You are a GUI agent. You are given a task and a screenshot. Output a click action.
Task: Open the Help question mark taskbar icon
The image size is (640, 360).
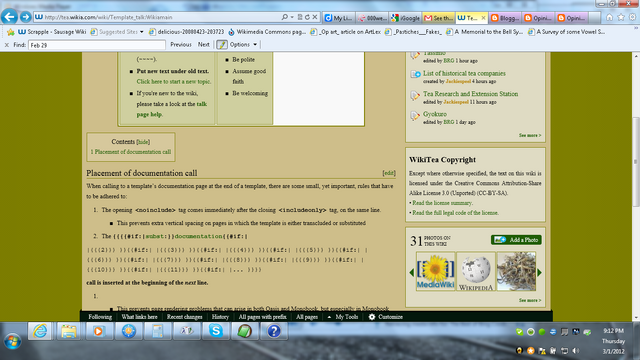(274, 331)
